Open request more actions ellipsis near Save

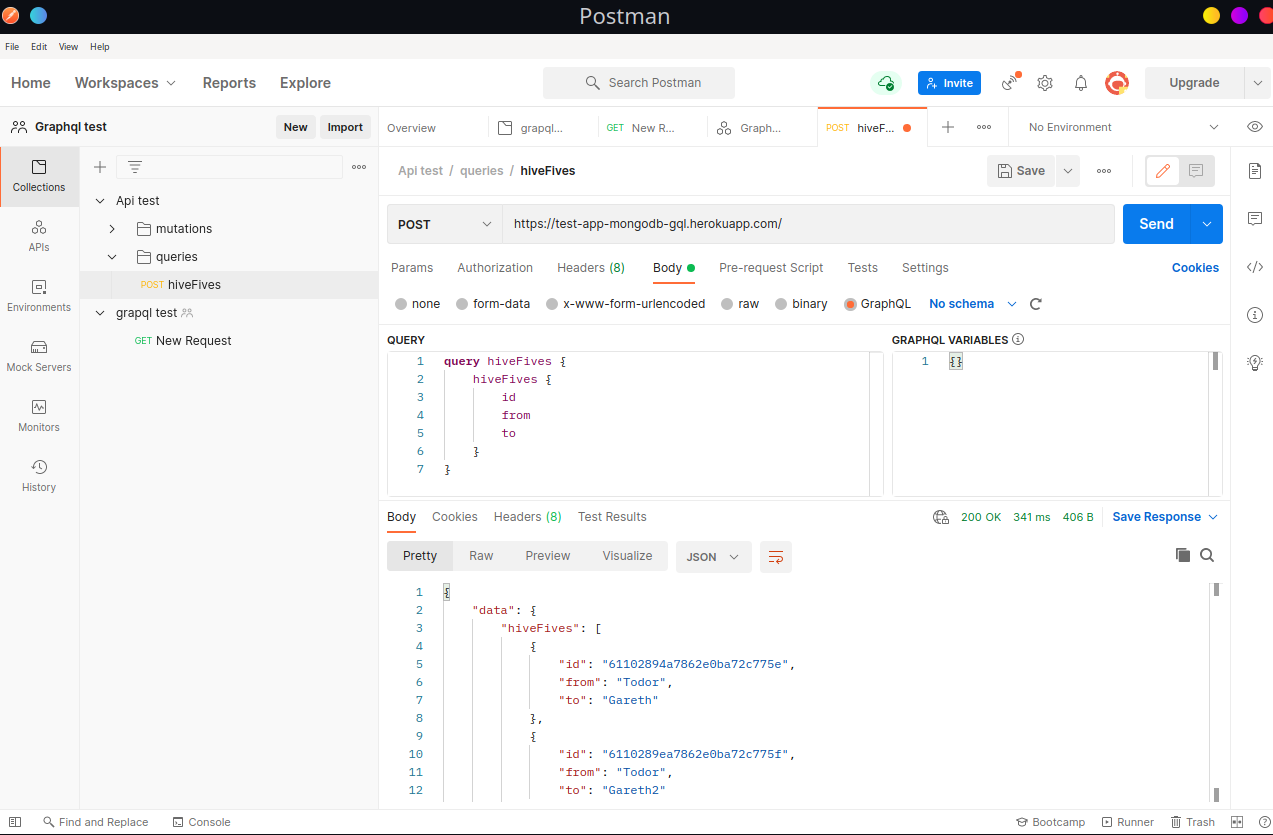1104,171
